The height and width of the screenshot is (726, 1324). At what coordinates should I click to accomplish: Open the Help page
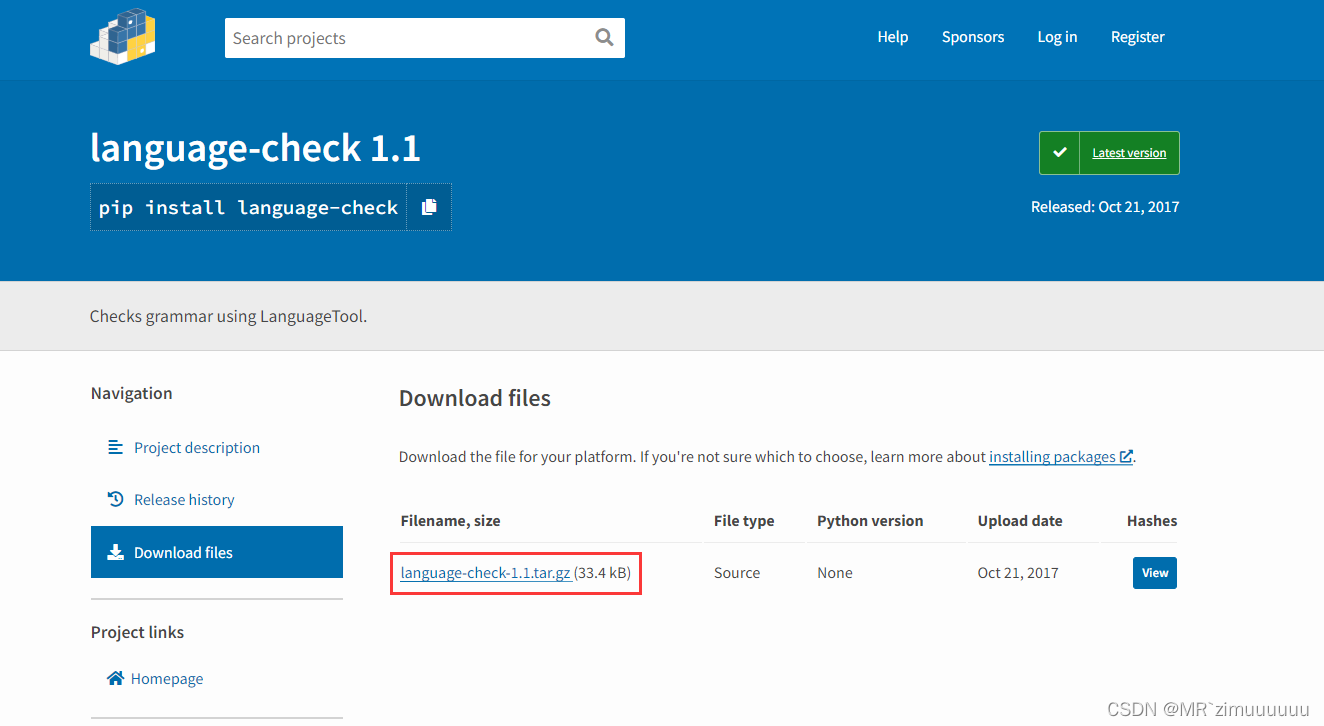(x=893, y=37)
